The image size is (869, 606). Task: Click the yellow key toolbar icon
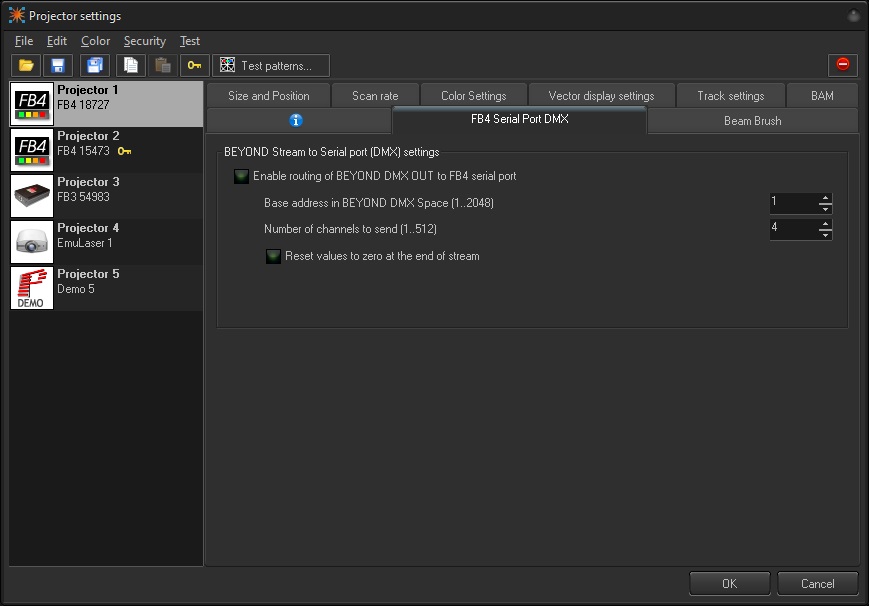[195, 66]
